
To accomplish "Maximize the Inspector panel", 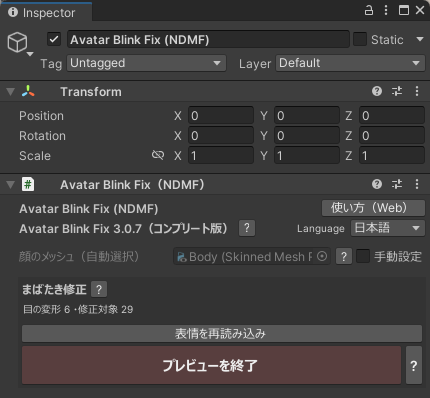I will click(x=404, y=10).
